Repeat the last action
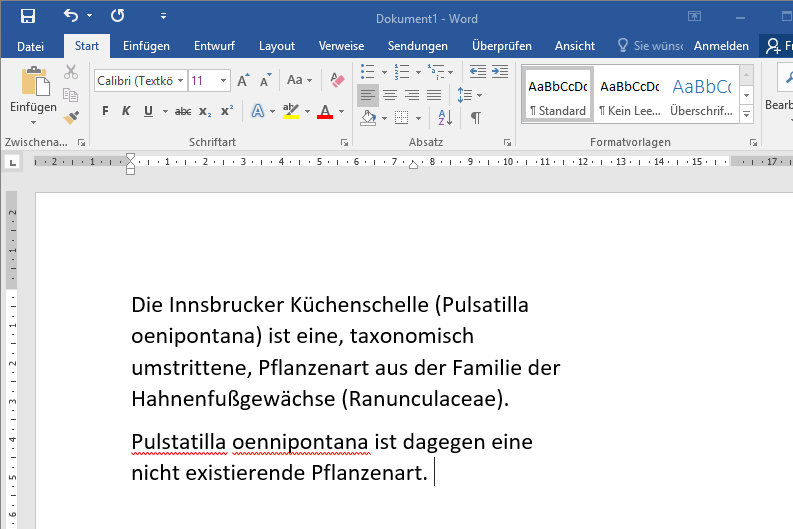This screenshot has width=793, height=529. (117, 16)
